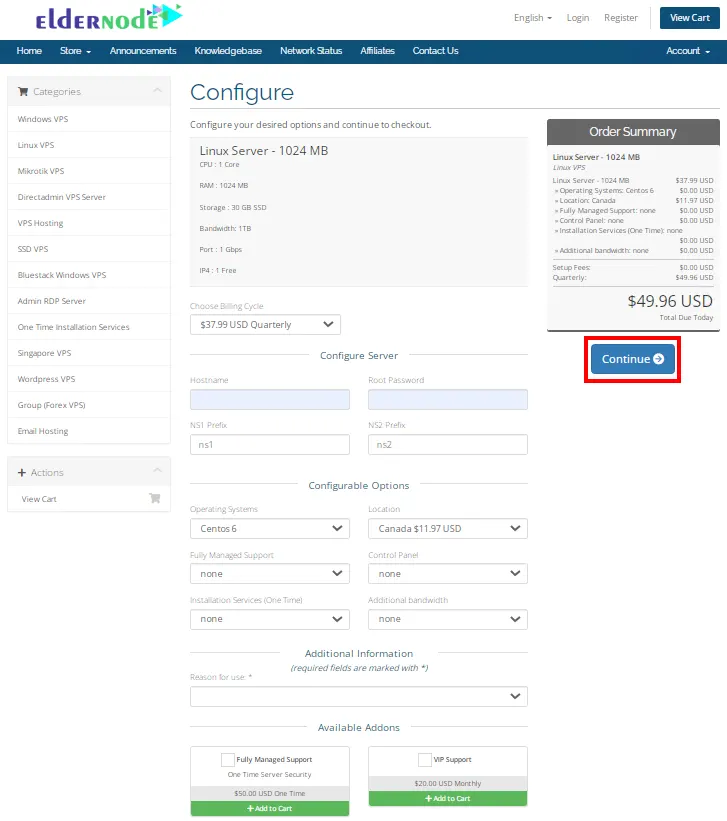The height and width of the screenshot is (821, 727).
Task: Click the plus icon beside Actions
Action: pos(21,472)
